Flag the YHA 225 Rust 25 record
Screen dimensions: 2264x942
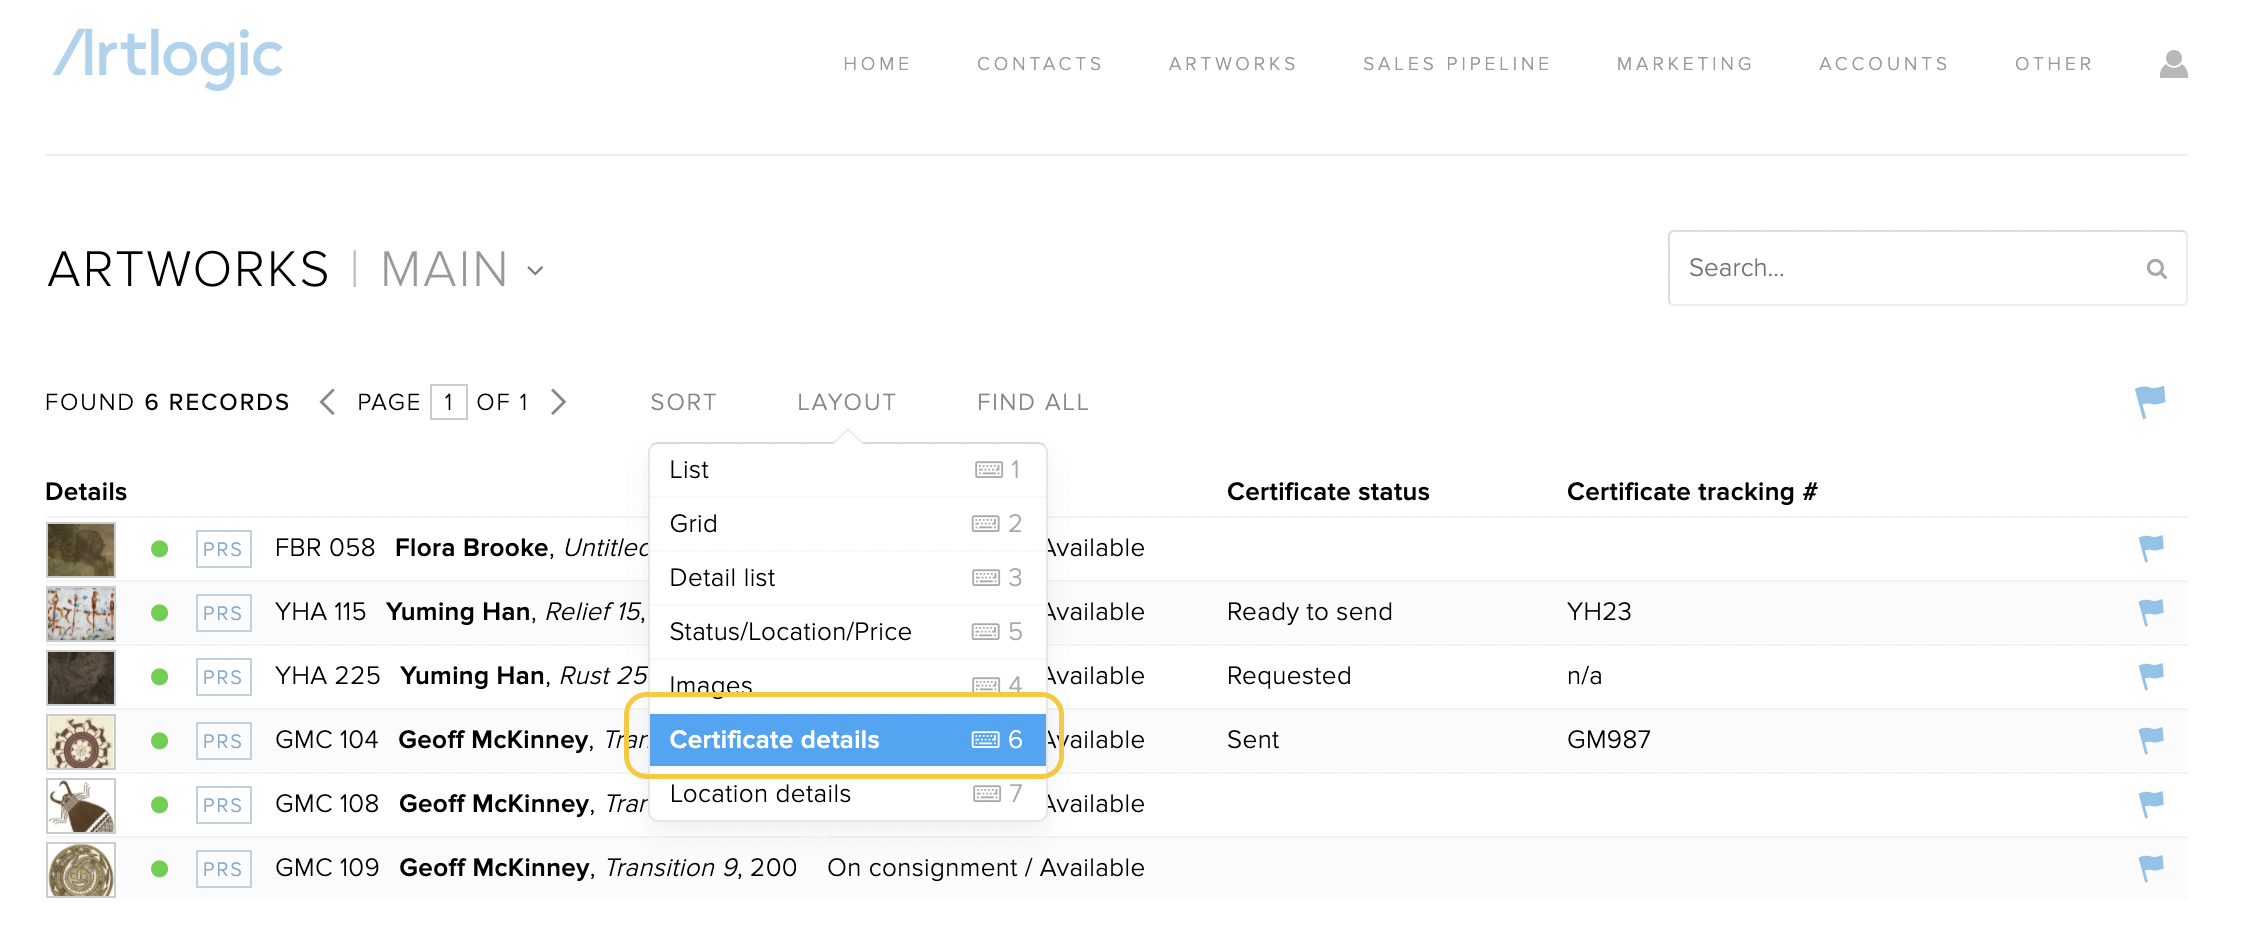coord(2150,676)
